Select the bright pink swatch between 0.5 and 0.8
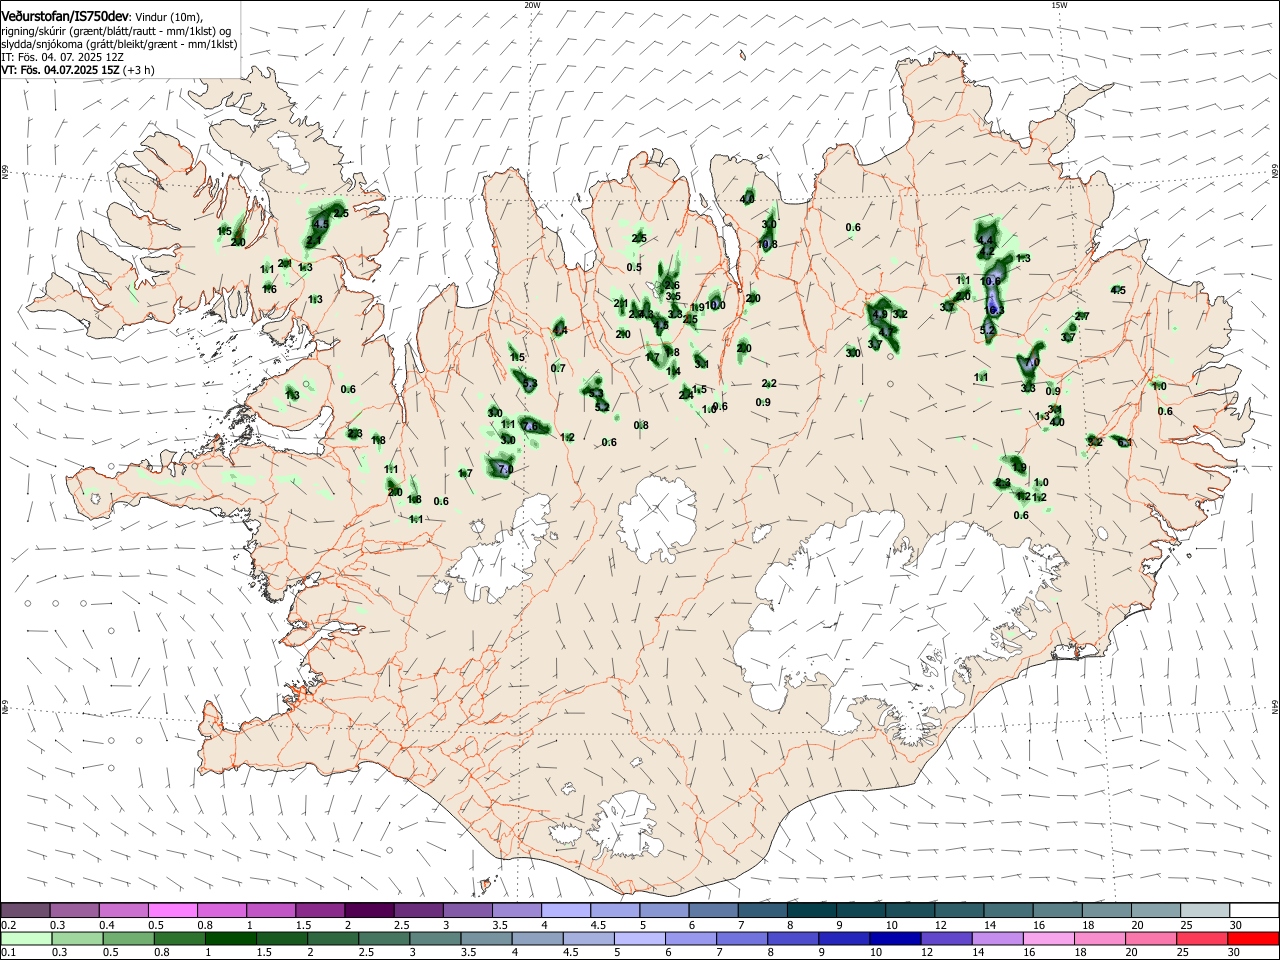 point(172,910)
